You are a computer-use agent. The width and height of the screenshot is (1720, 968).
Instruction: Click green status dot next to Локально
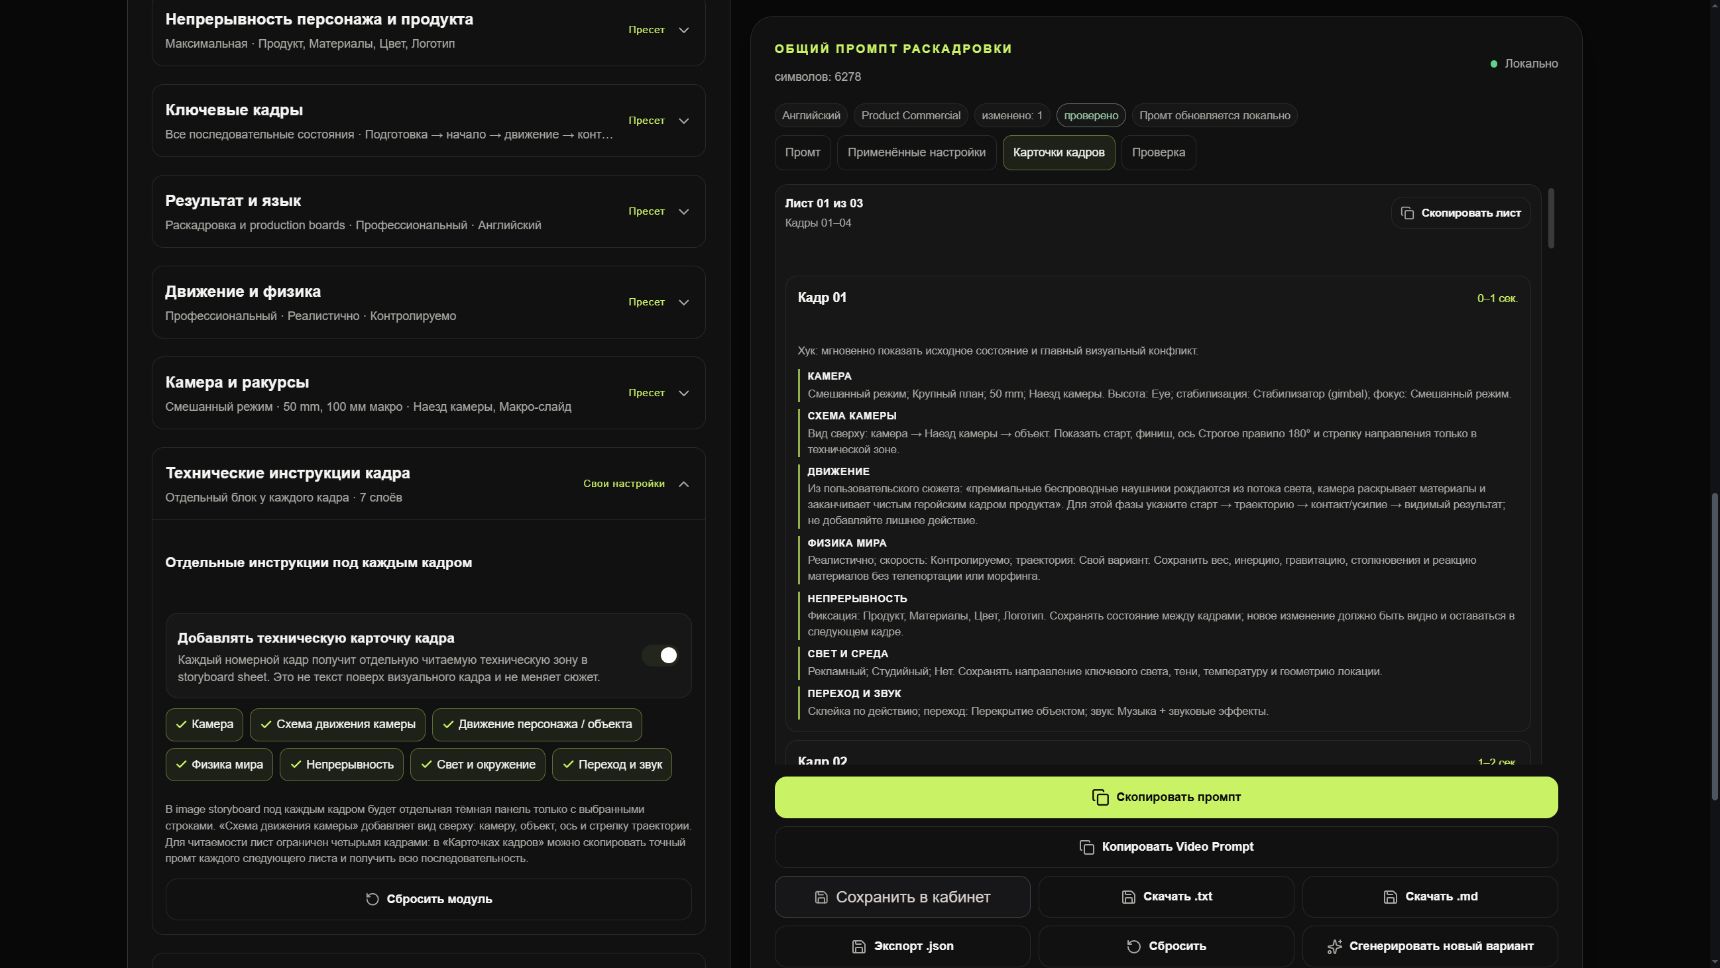[x=1494, y=64]
